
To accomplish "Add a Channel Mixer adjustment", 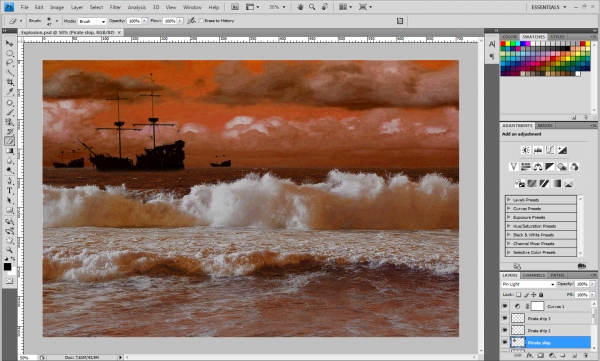I will [574, 167].
